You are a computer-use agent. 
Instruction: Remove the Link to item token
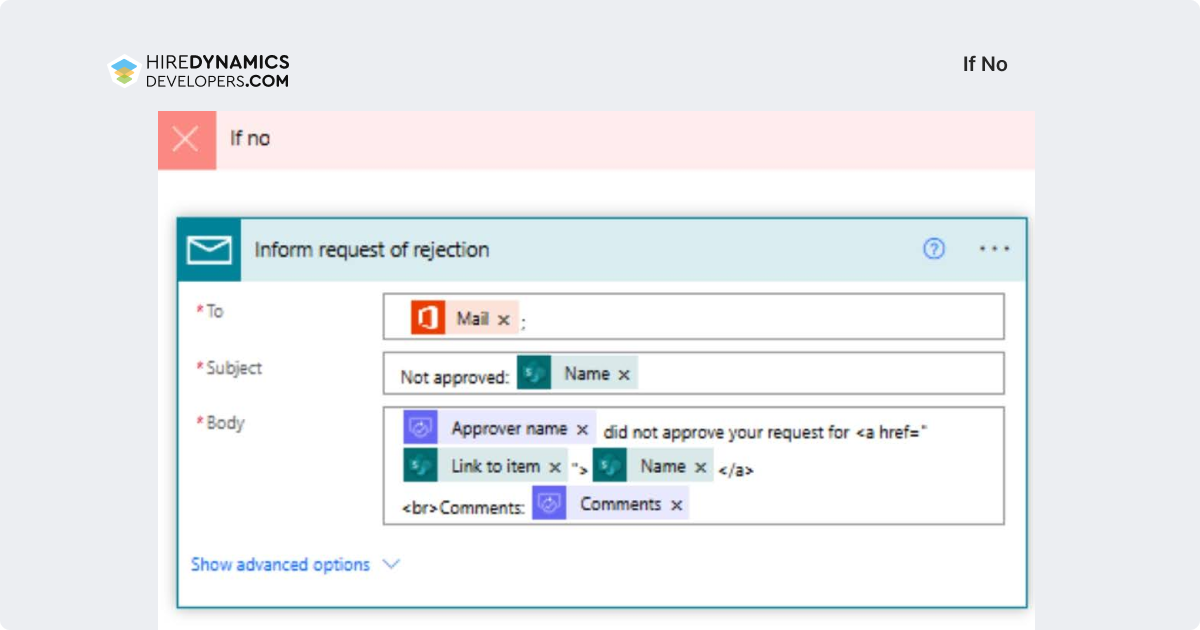[555, 467]
